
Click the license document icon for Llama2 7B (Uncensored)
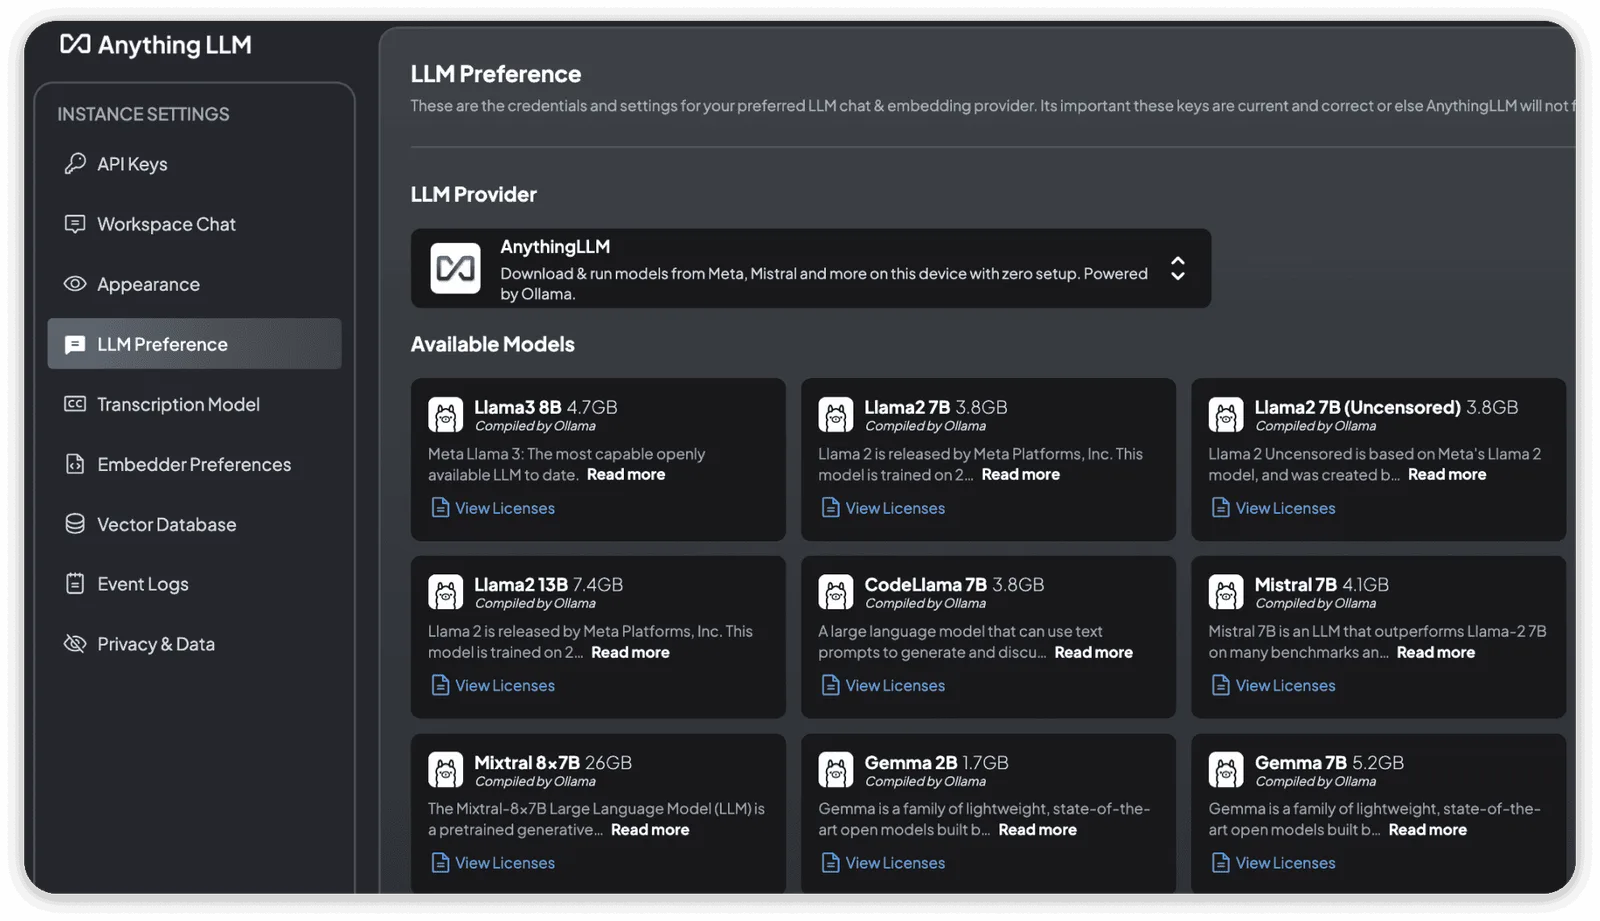1220,508
